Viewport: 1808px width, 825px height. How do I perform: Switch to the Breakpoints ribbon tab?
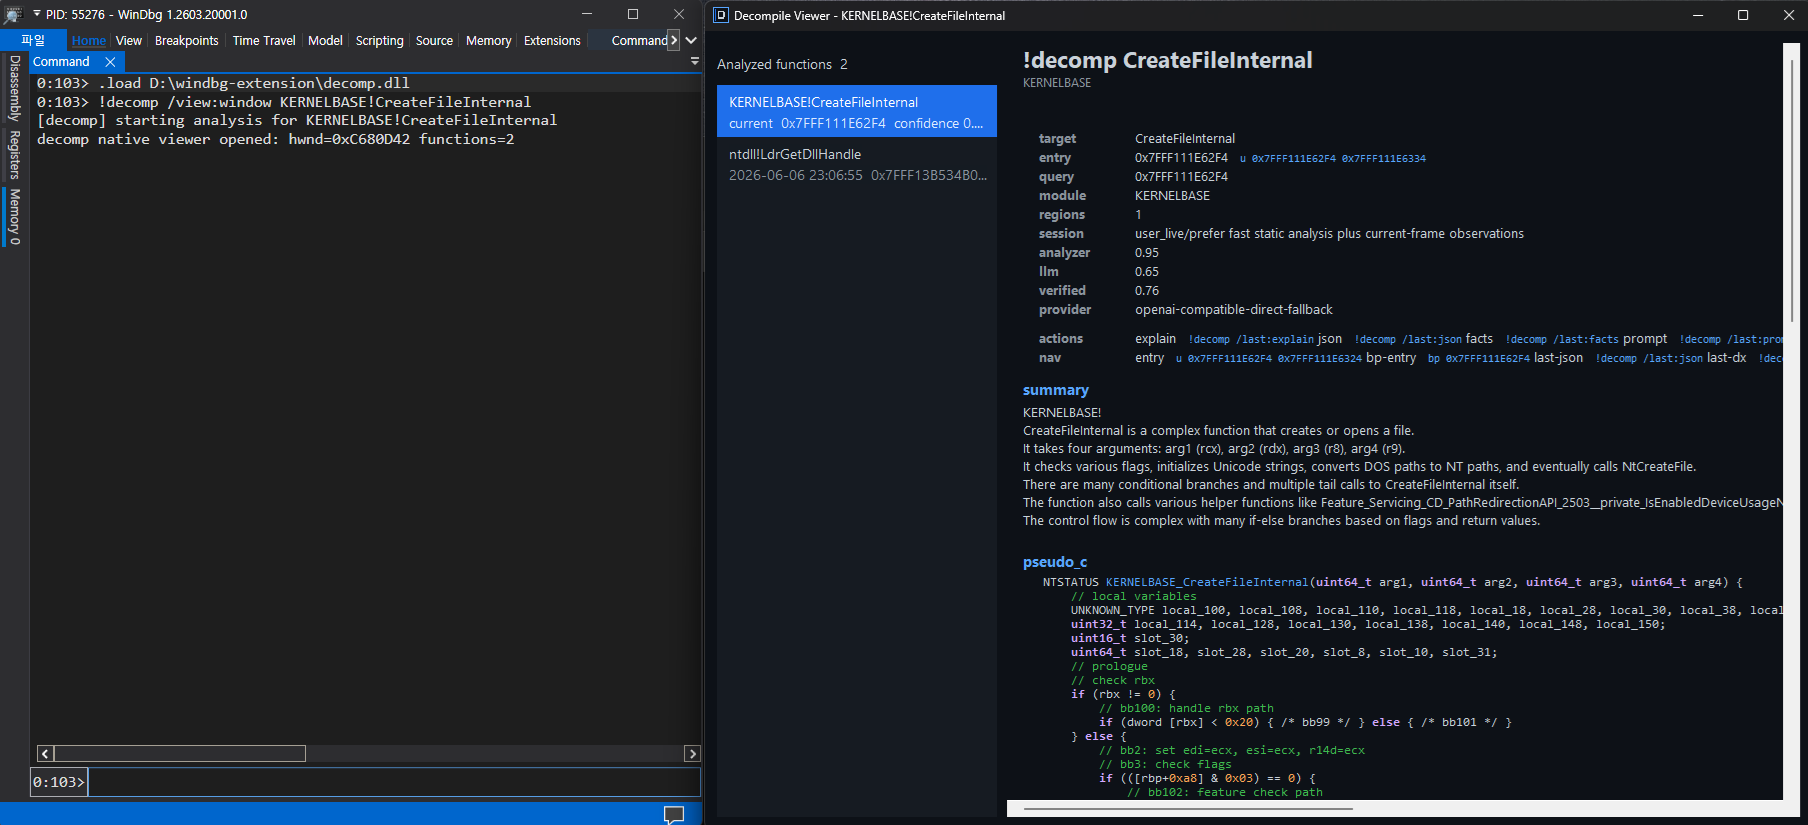click(x=186, y=40)
